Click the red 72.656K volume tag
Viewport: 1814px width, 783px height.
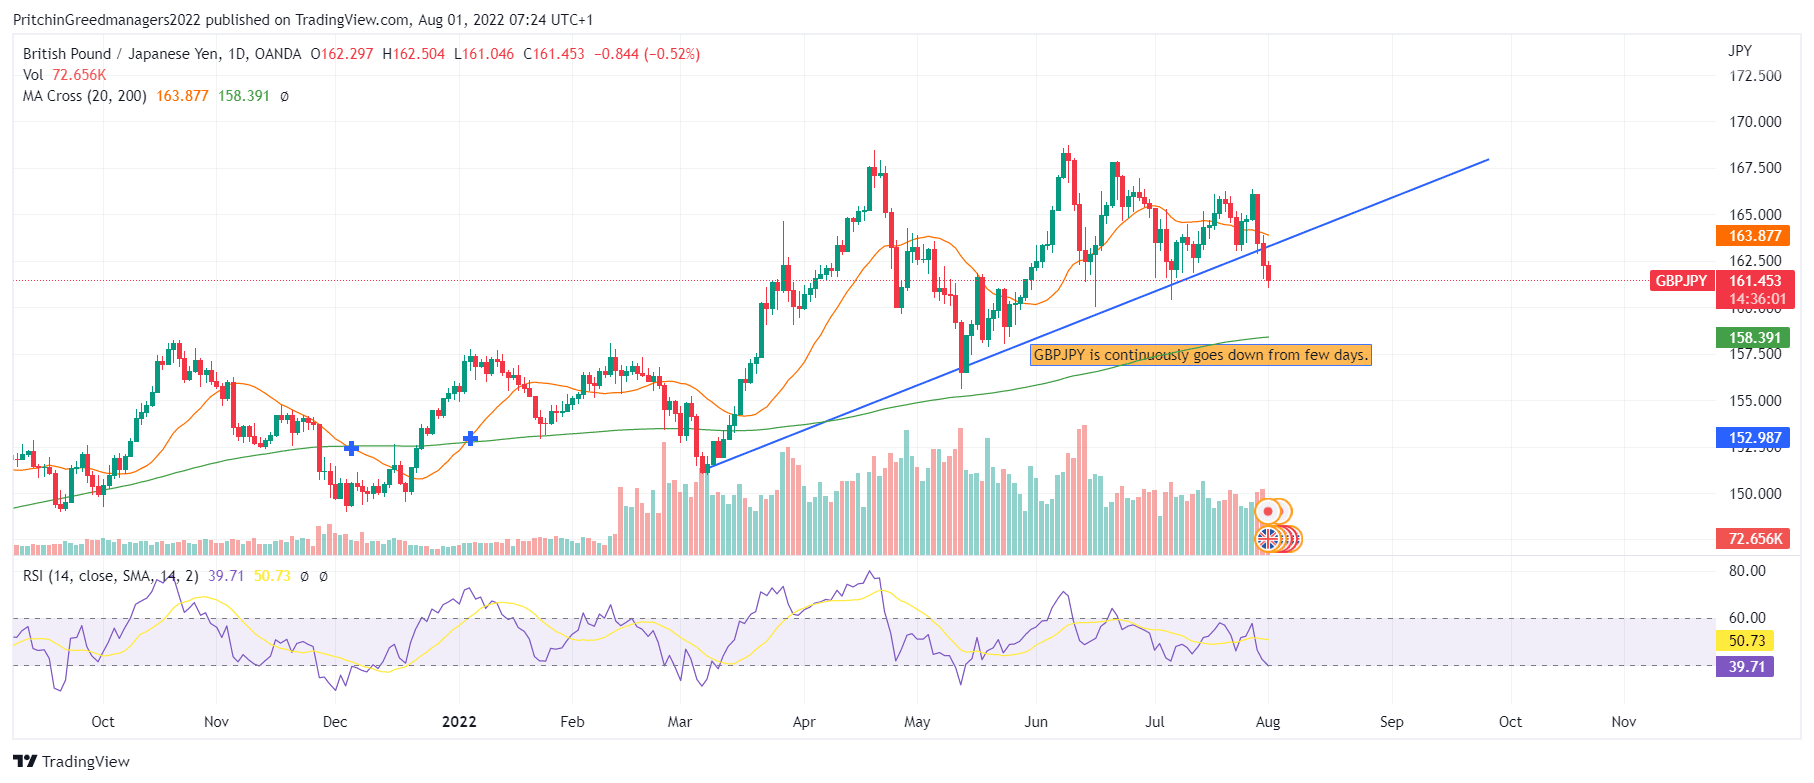coord(1755,539)
